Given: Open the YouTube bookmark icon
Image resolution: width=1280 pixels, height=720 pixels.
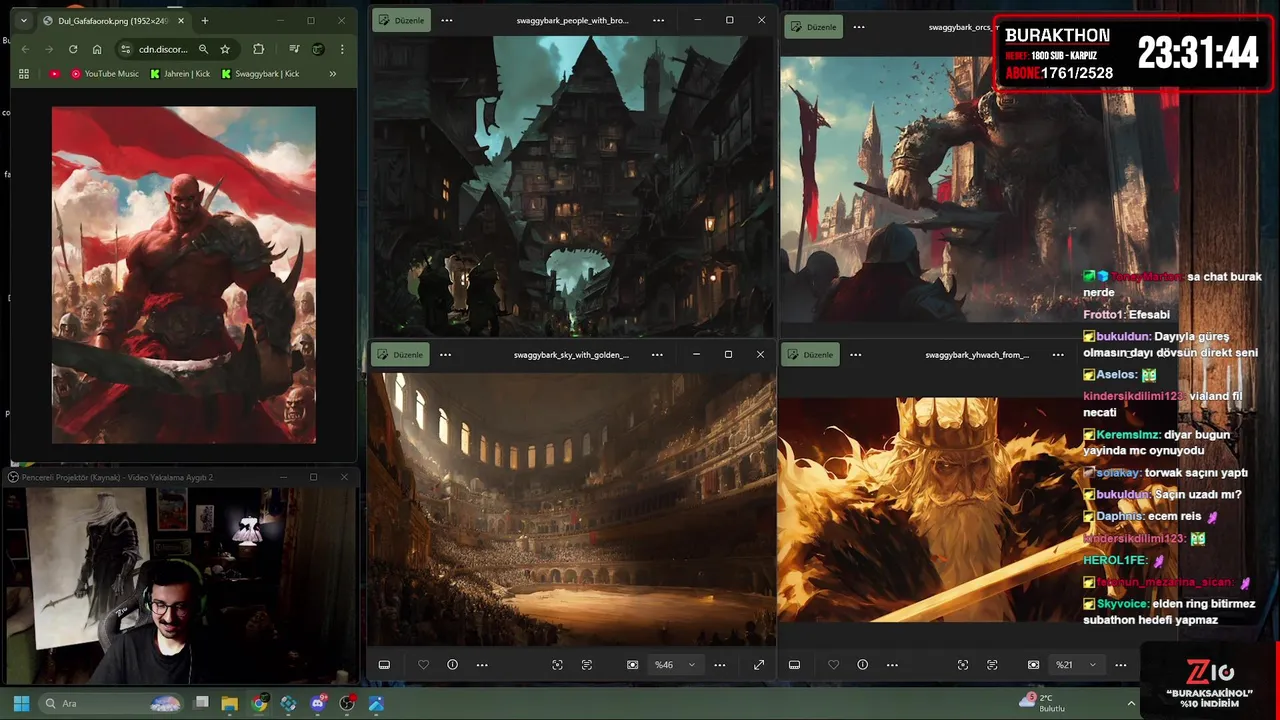Looking at the screenshot, I should [54, 74].
